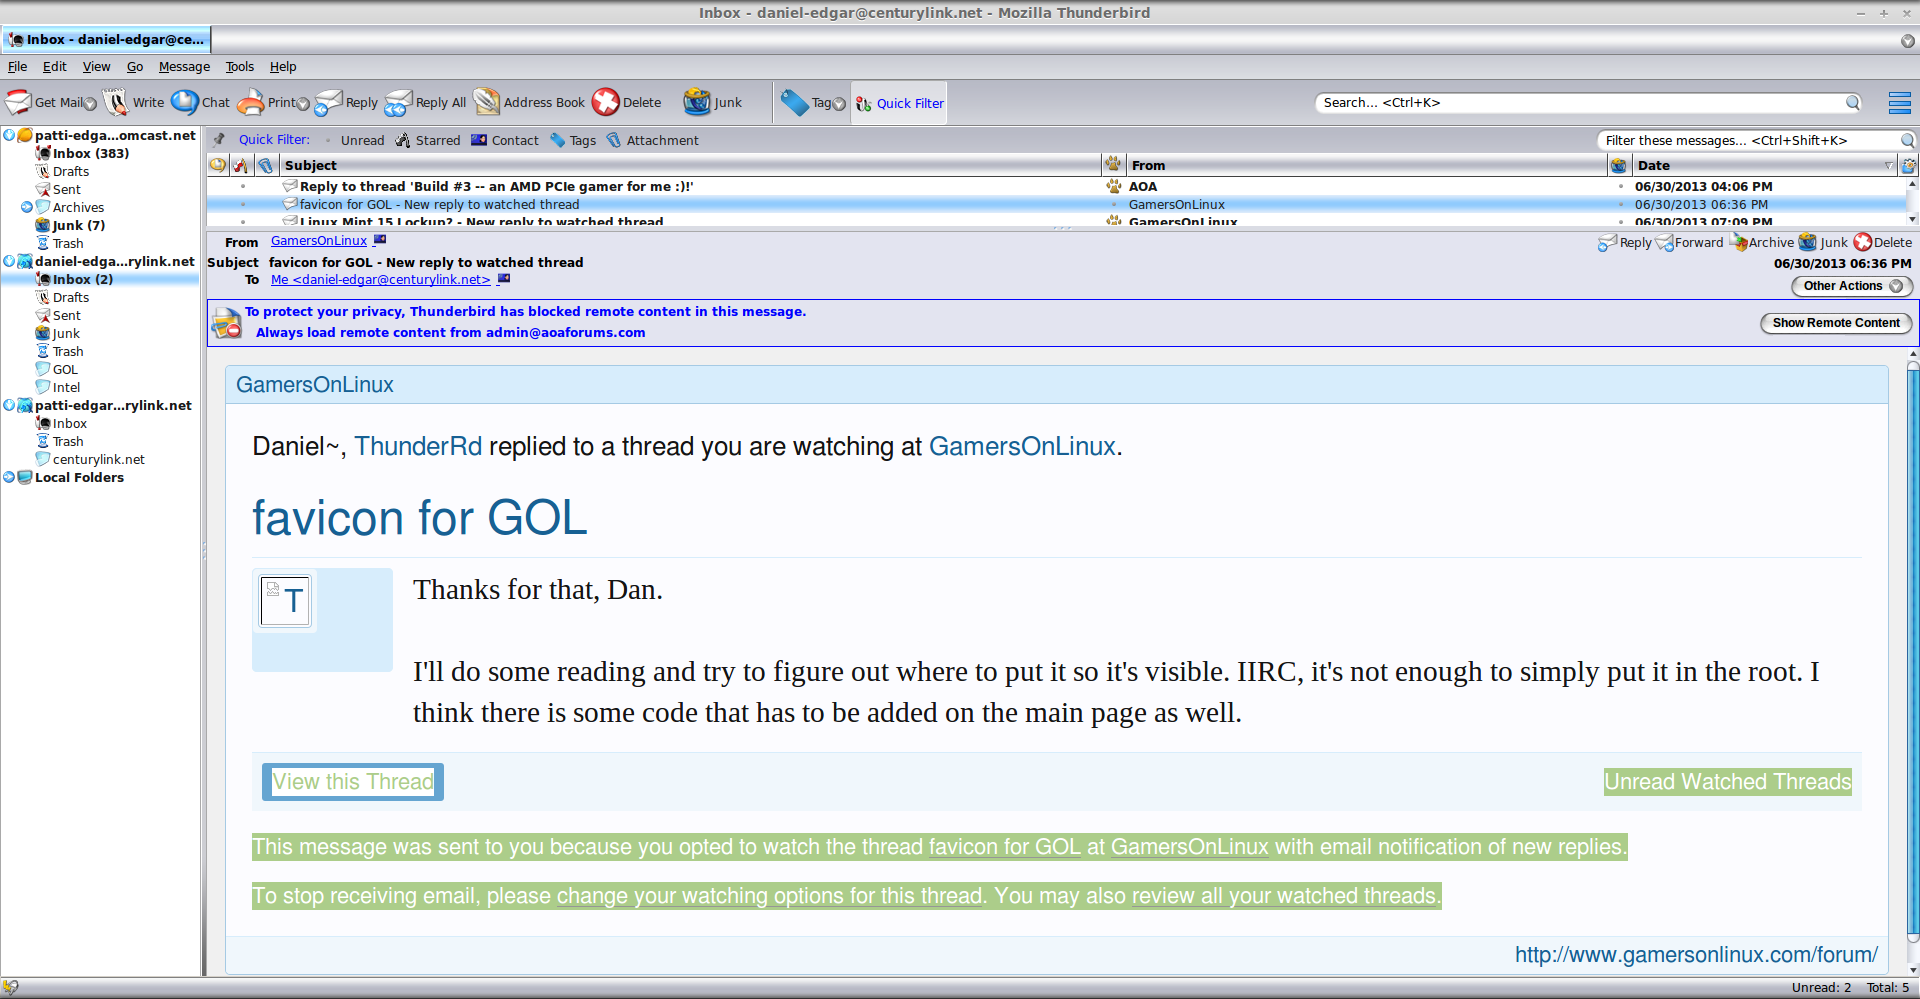Click the thread column header icon

click(218, 165)
